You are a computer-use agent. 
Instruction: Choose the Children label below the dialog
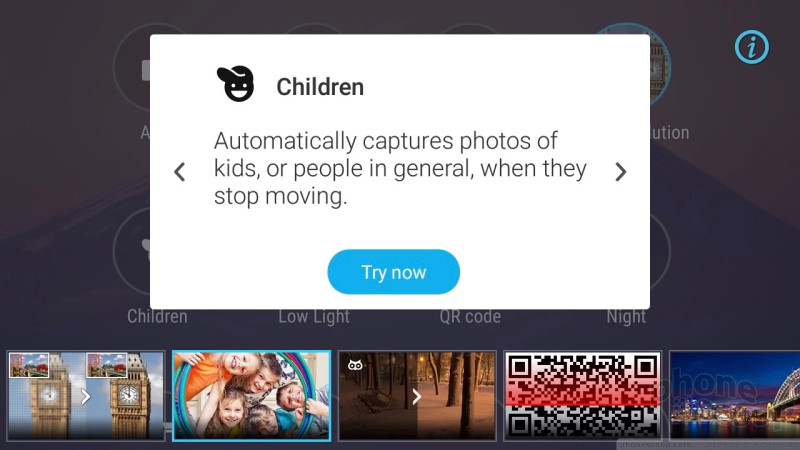(x=157, y=317)
